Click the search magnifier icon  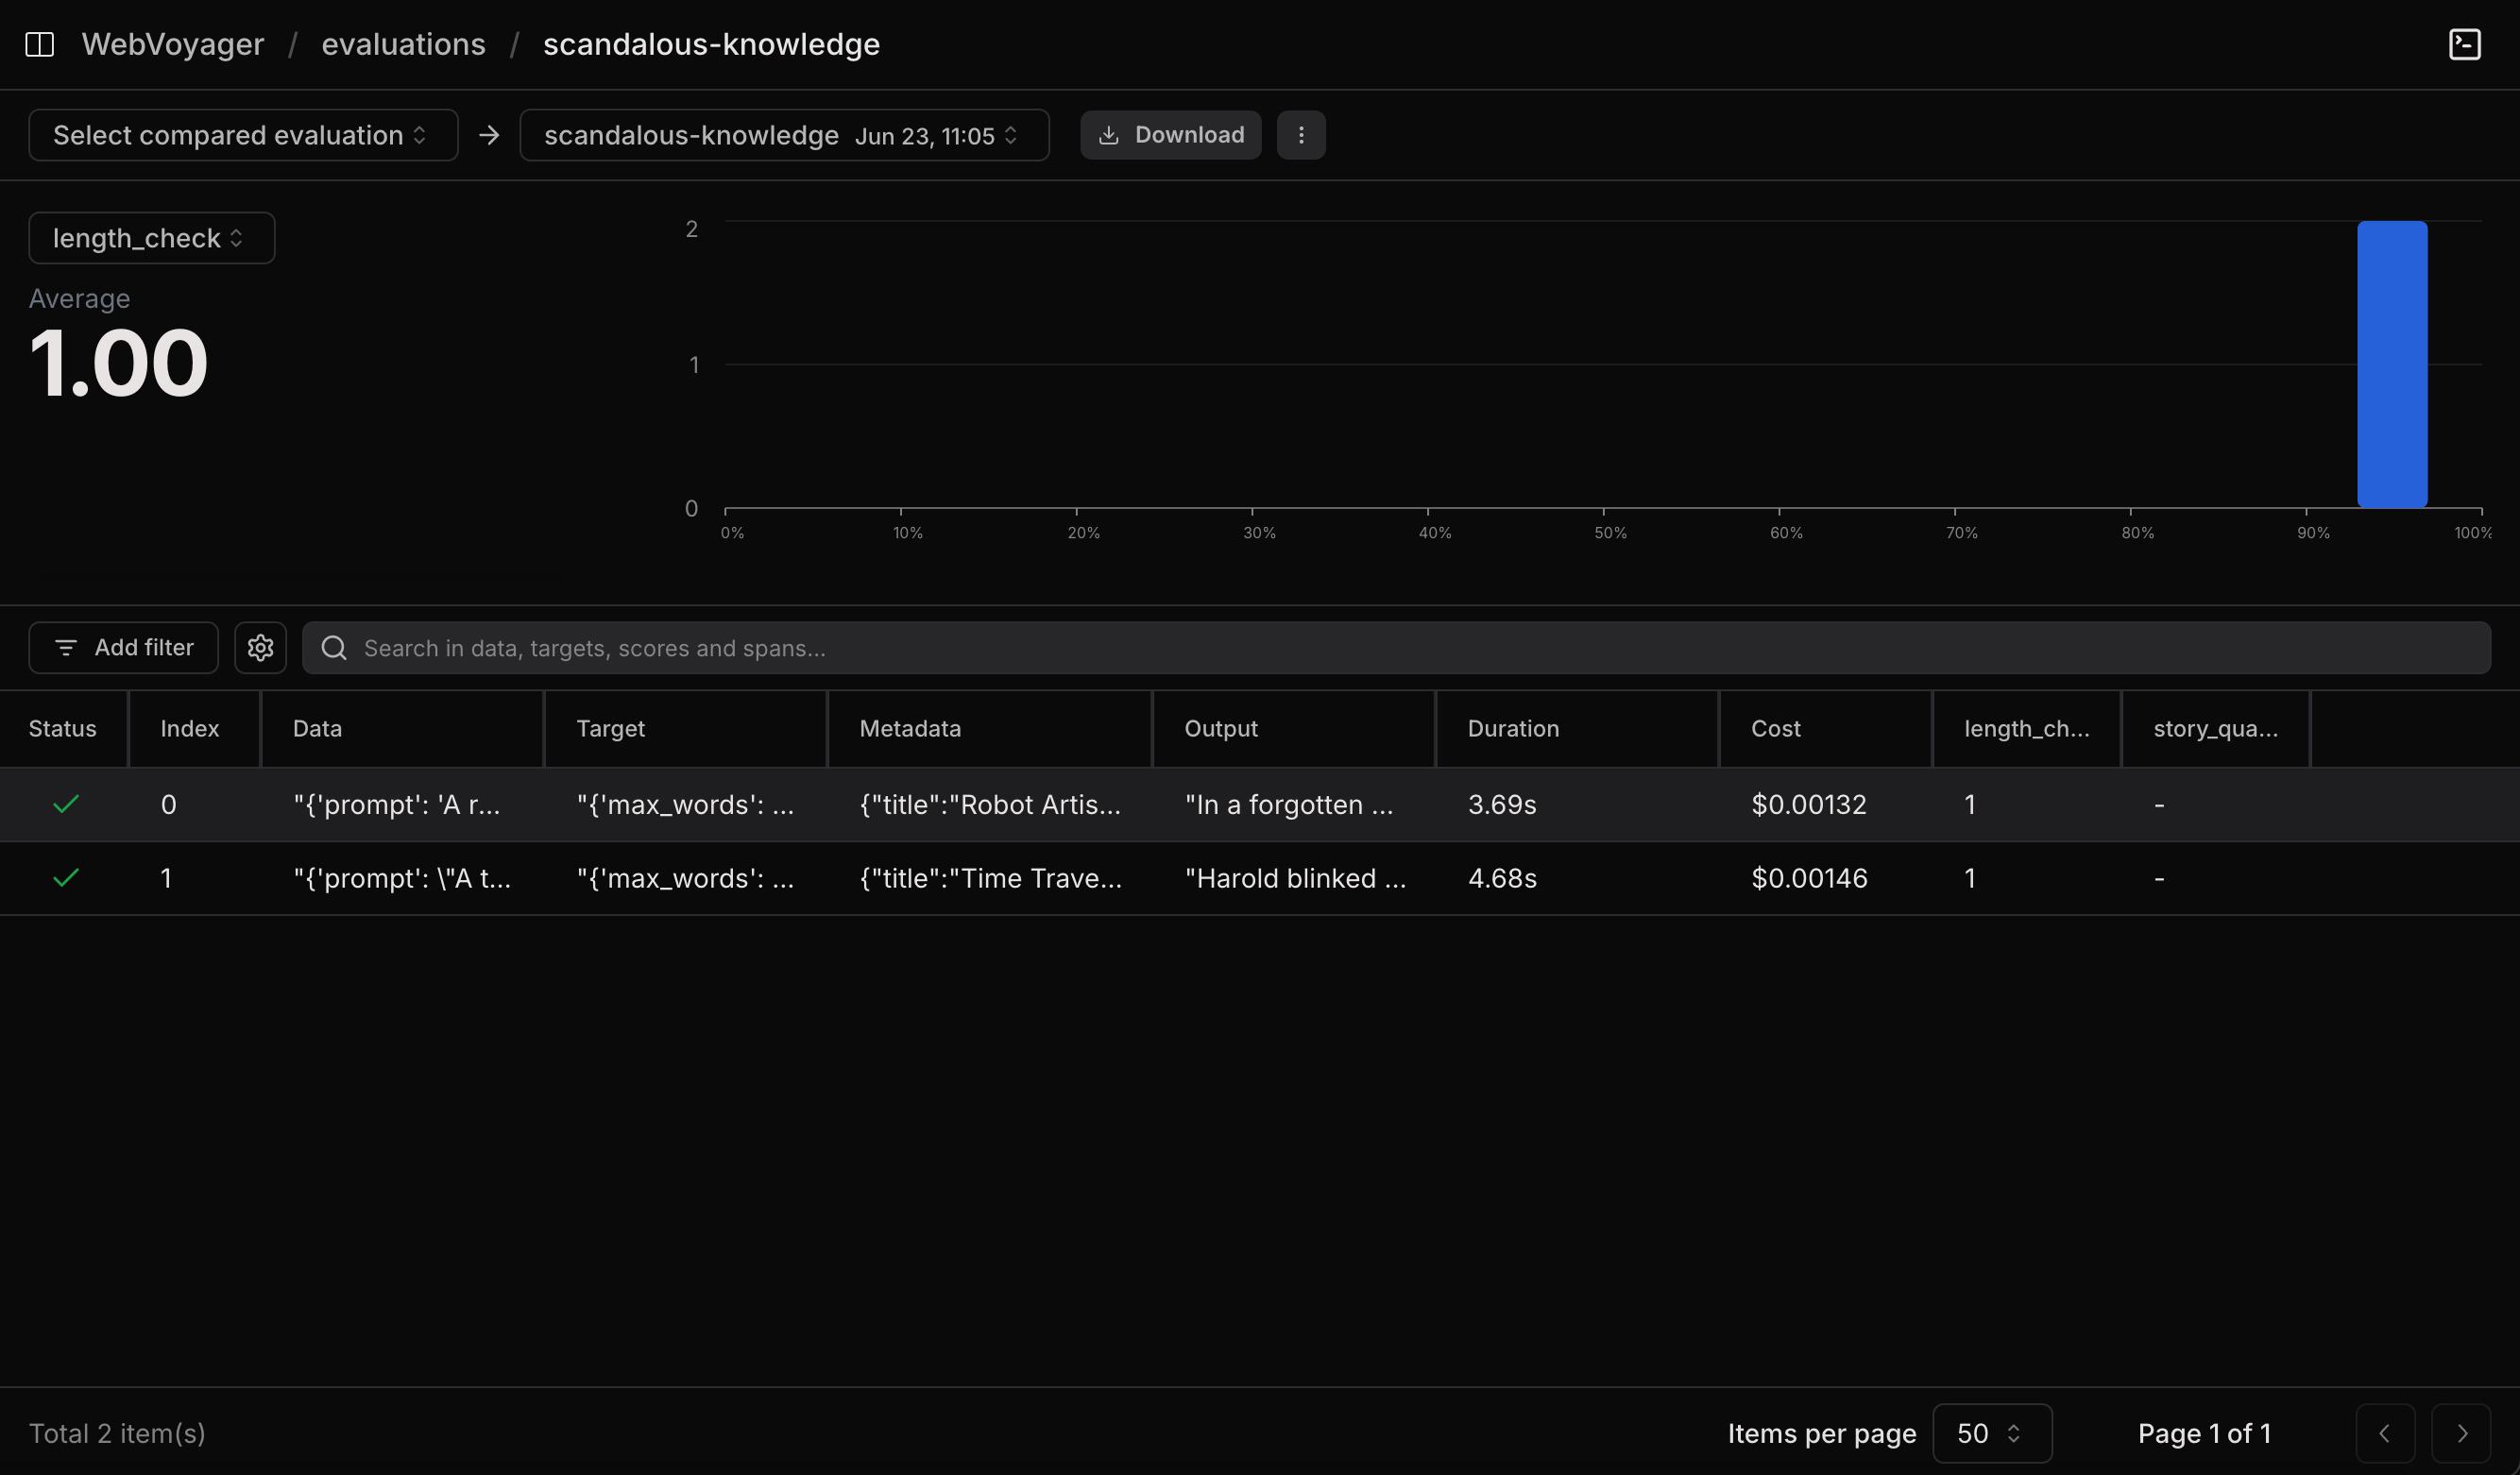(x=334, y=648)
